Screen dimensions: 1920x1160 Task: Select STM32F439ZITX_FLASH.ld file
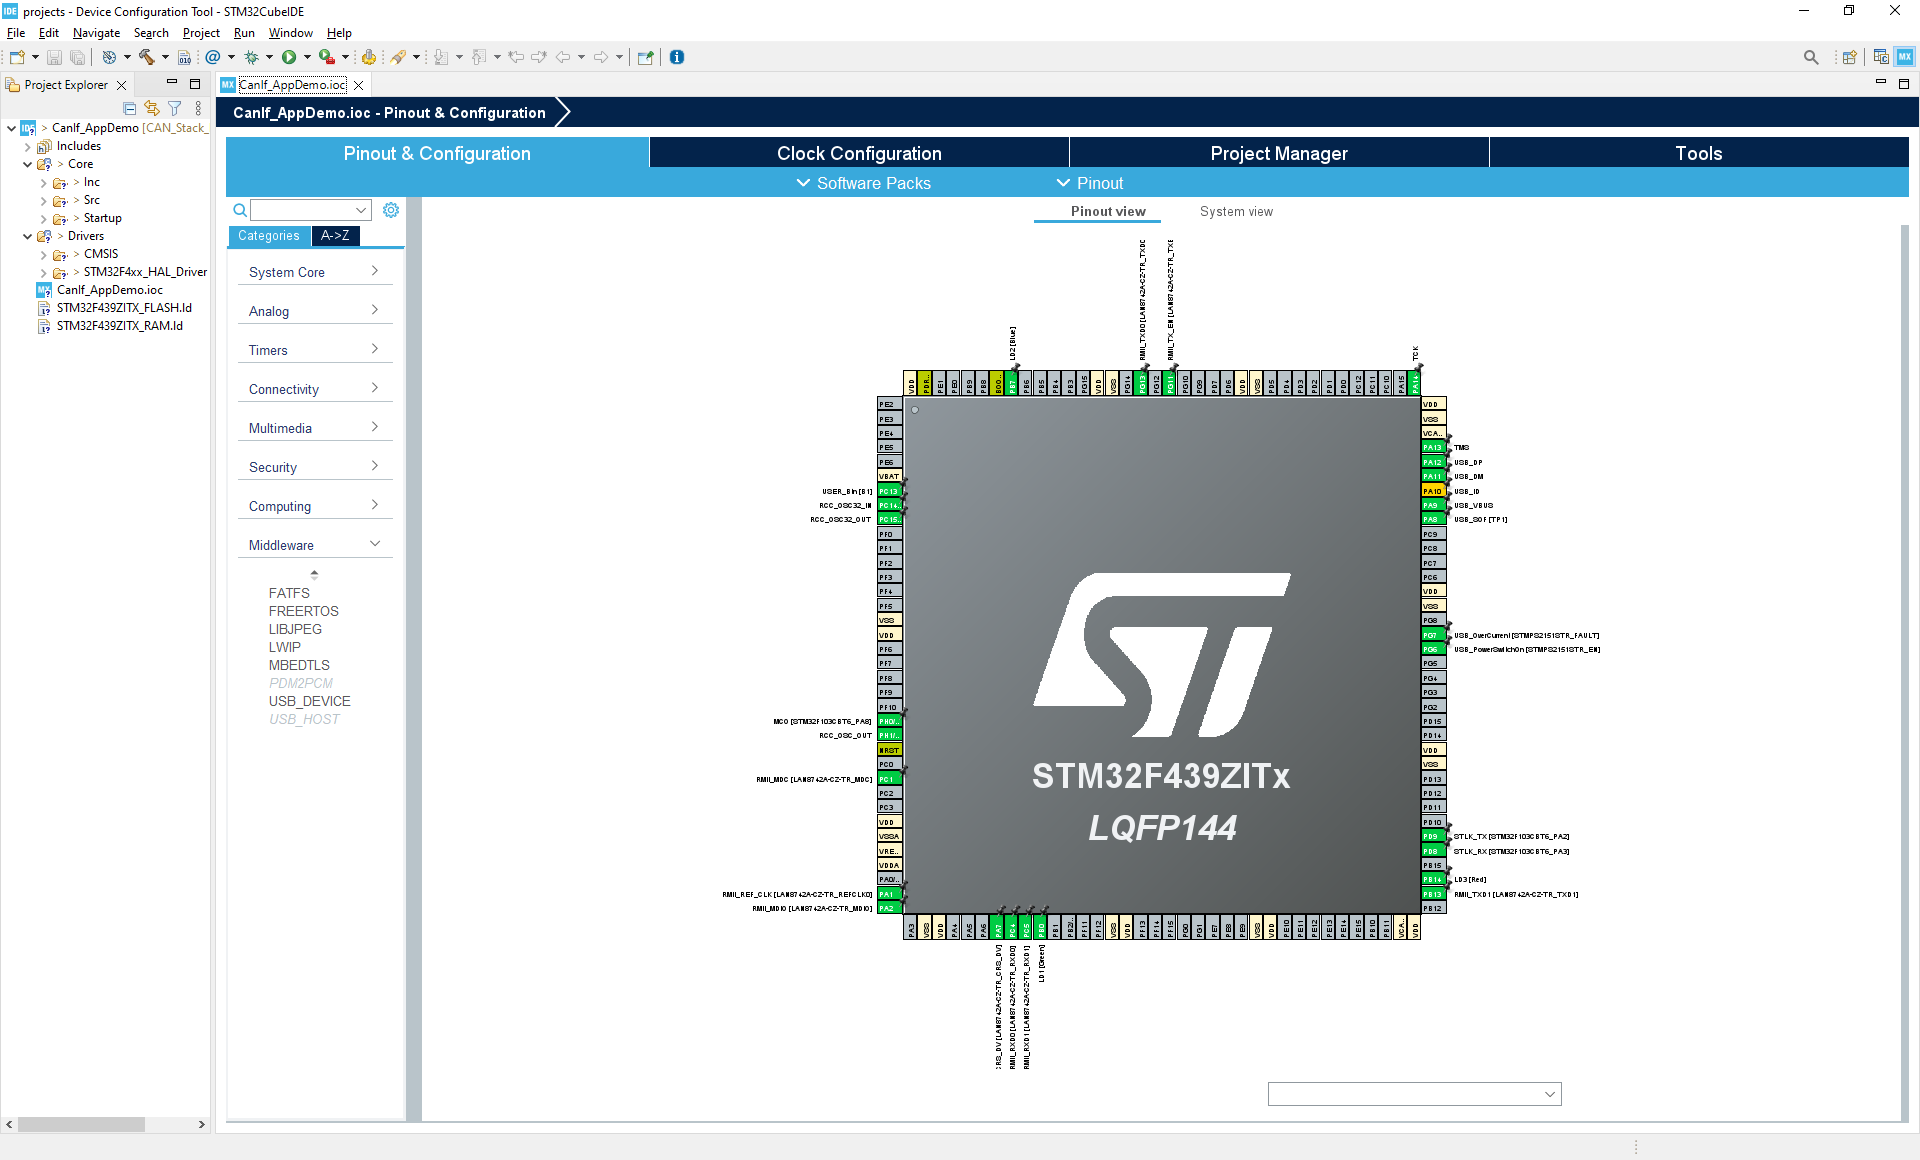point(124,308)
